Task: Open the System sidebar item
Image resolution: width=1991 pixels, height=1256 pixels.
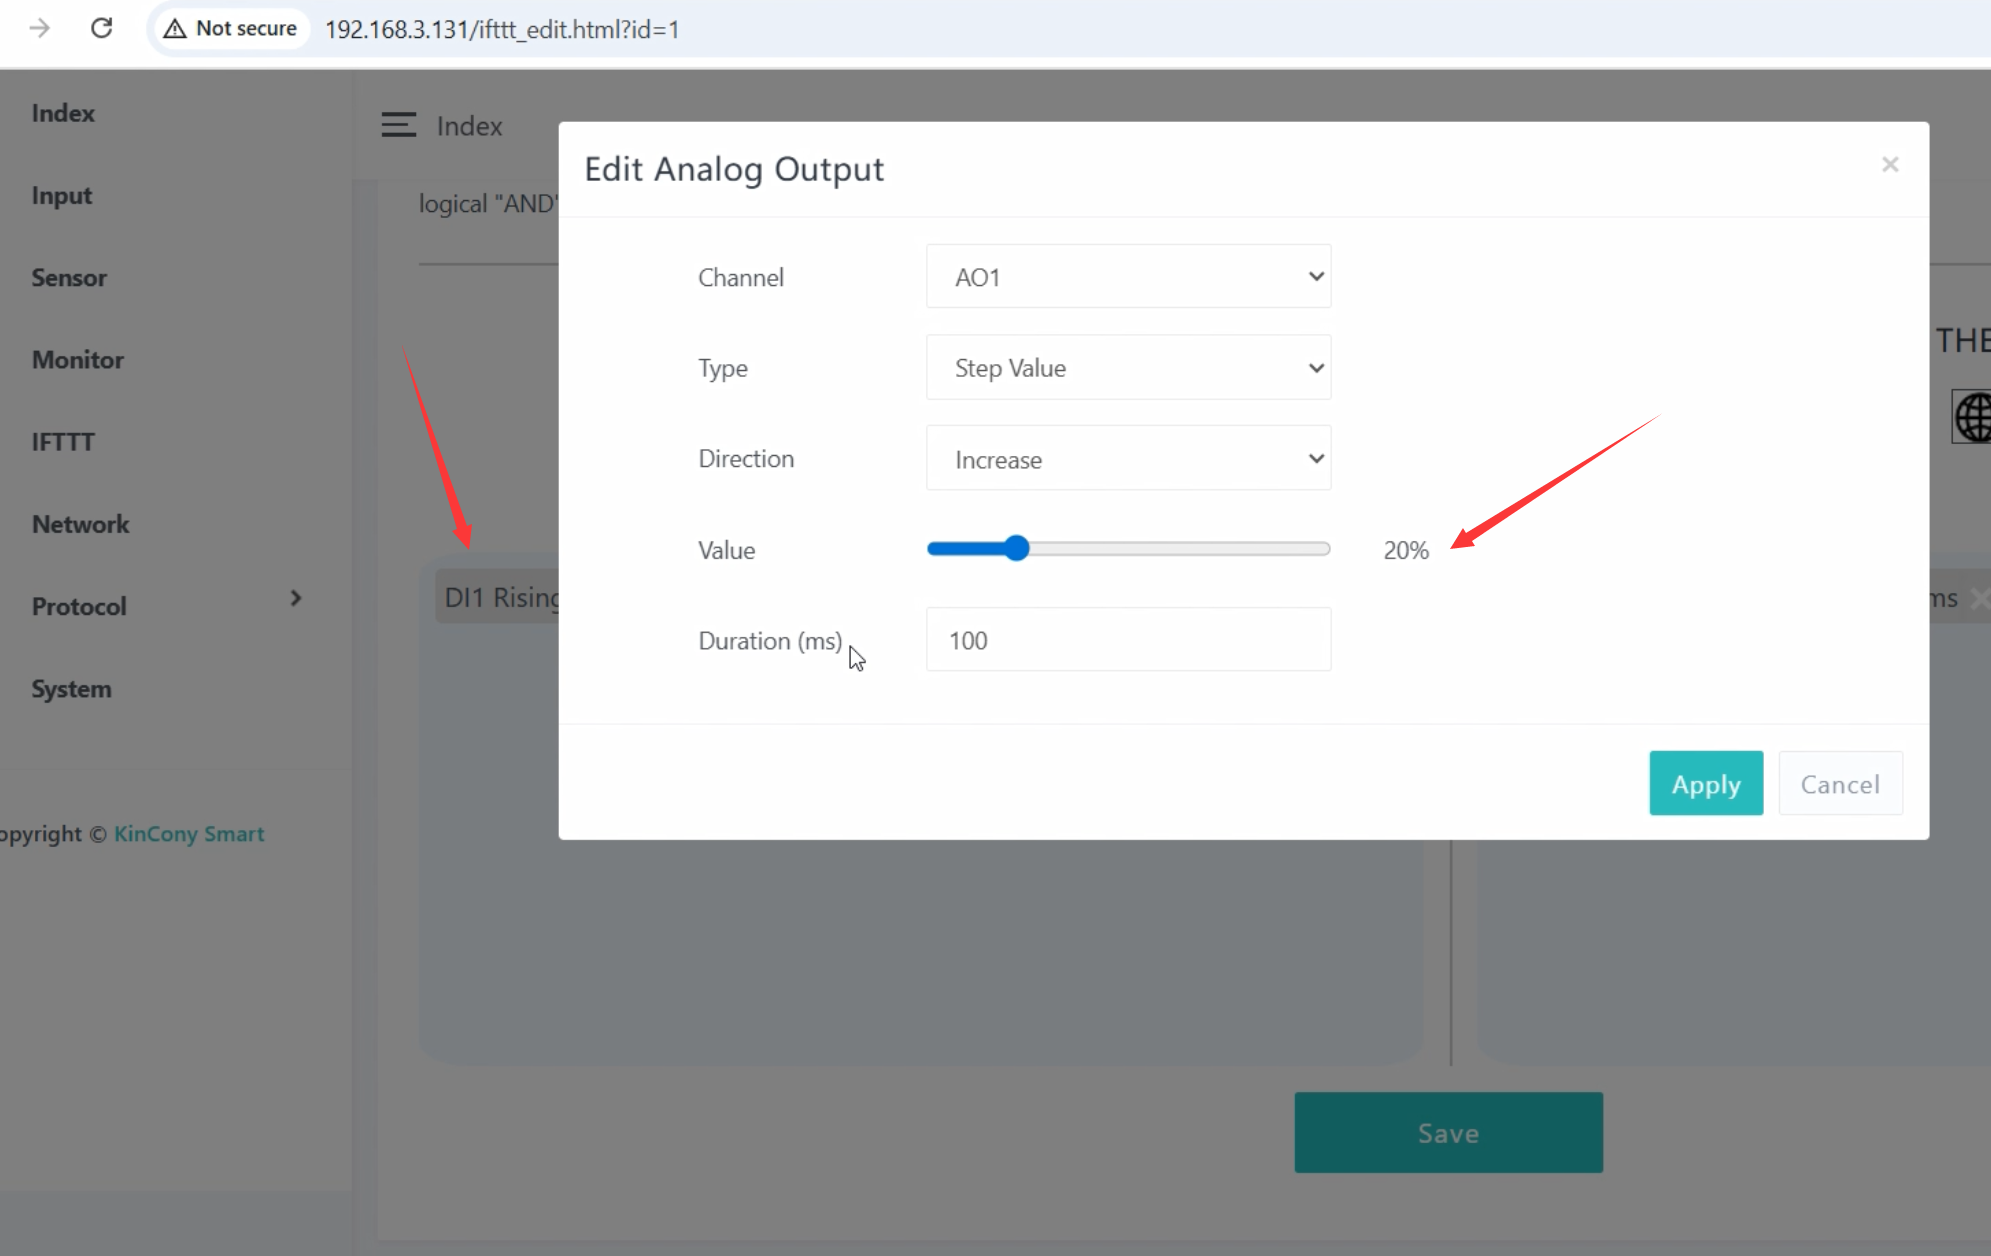Action: click(71, 689)
